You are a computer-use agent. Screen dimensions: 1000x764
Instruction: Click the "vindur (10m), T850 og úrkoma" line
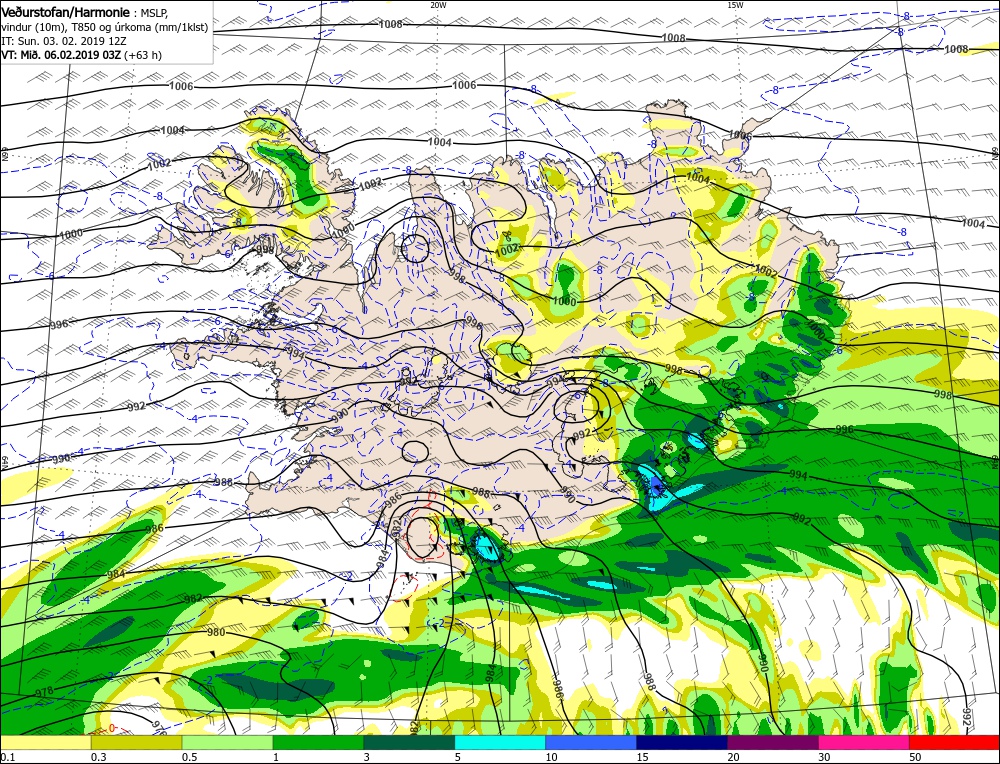coord(105,27)
